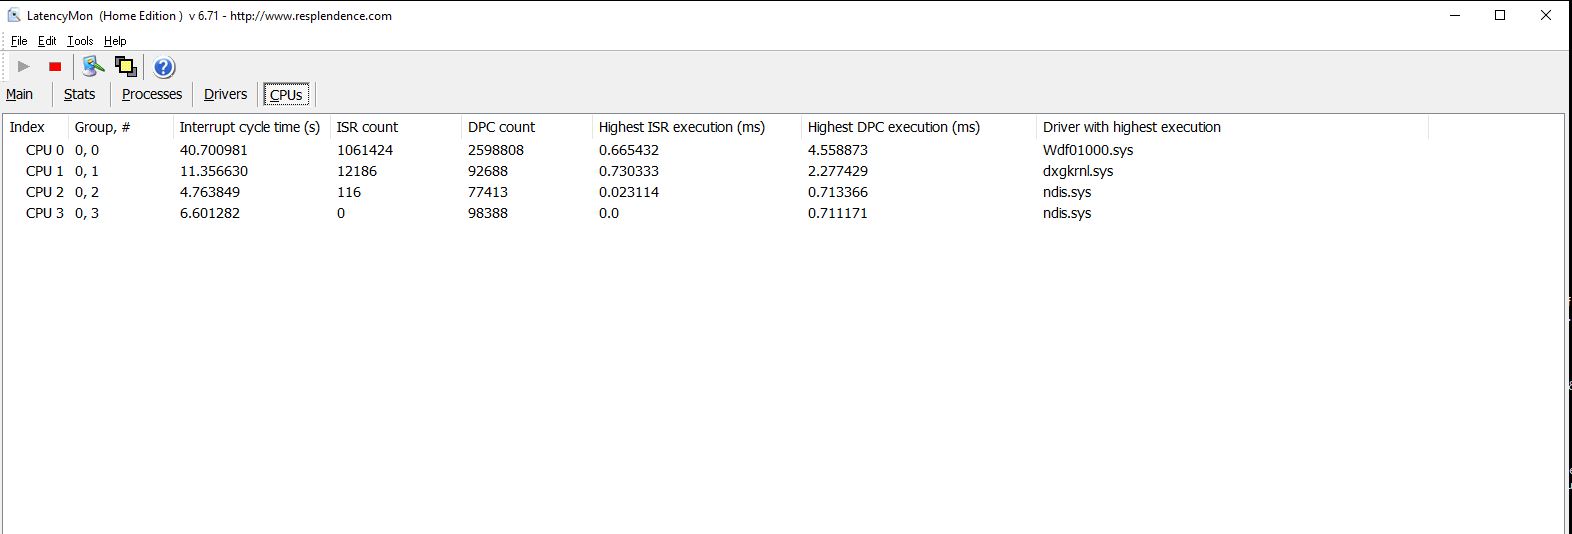Open help via blue question mark icon

point(164,67)
